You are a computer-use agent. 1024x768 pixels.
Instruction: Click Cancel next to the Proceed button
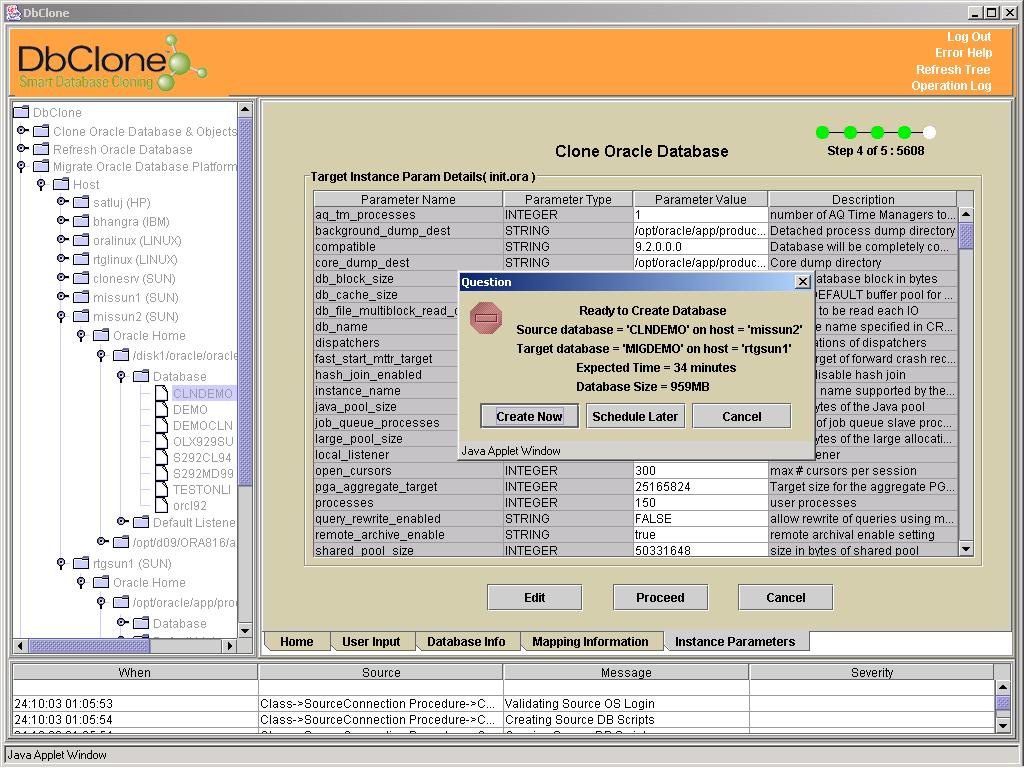point(786,597)
